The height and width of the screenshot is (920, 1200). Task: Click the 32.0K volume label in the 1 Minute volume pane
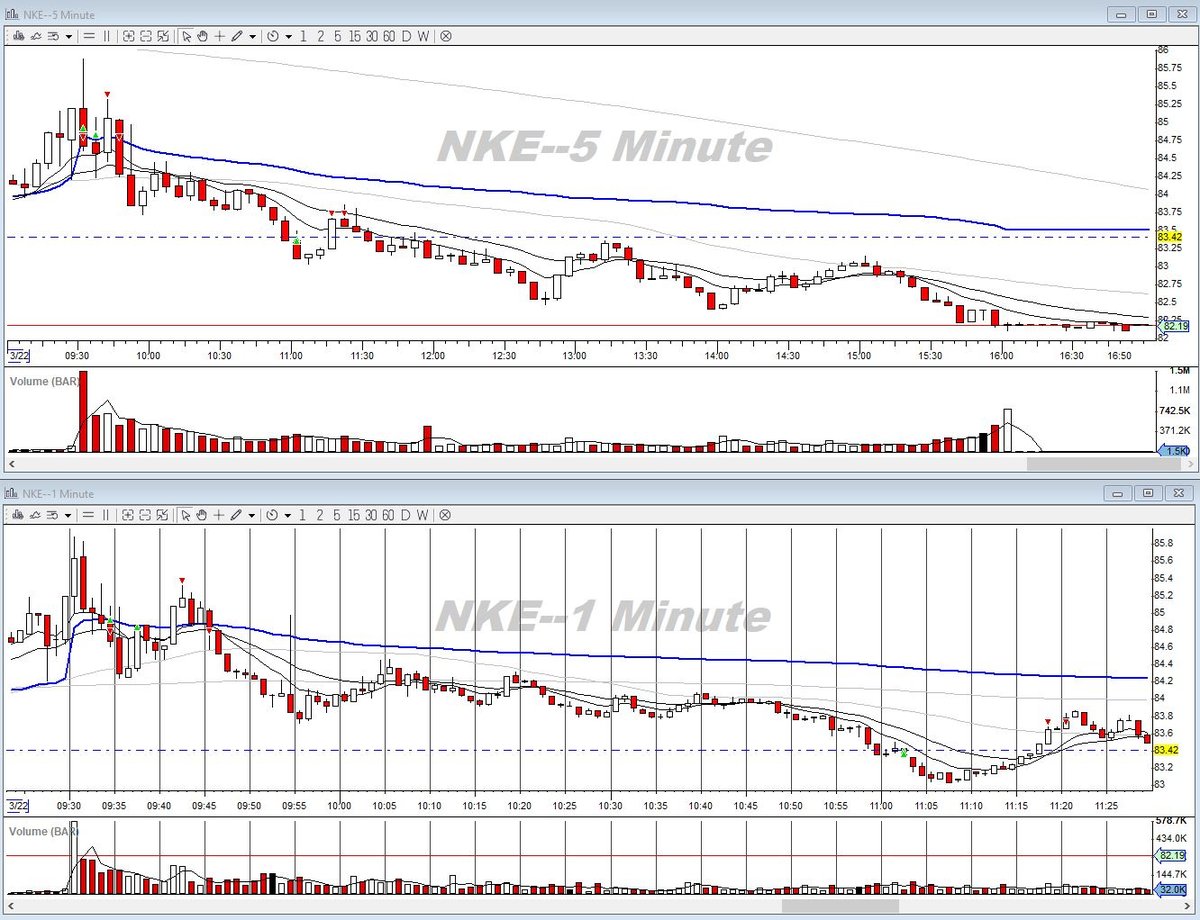coord(1172,890)
